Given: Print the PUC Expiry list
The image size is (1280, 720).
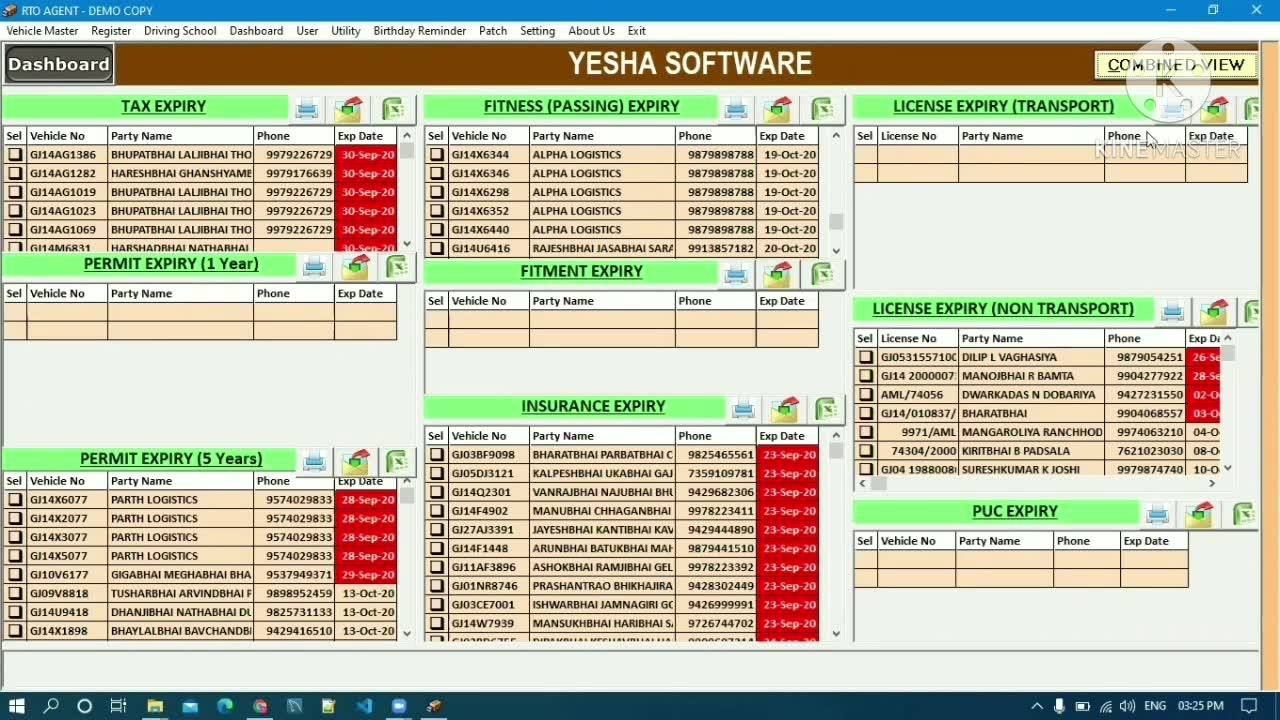Looking at the screenshot, I should coord(1157,514).
